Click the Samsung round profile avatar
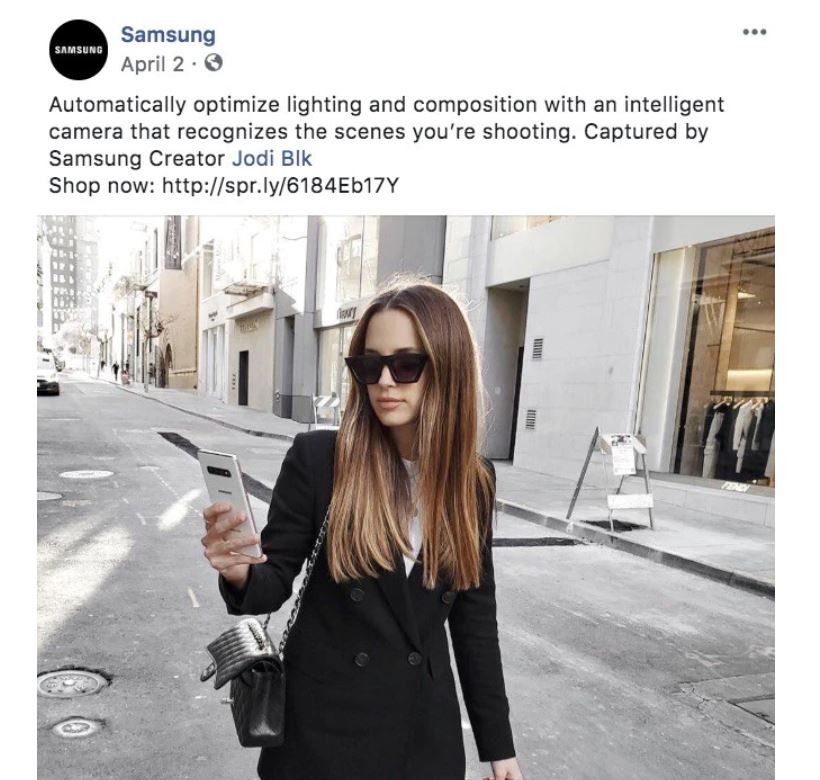This screenshot has height=780, width=820. click(x=79, y=50)
